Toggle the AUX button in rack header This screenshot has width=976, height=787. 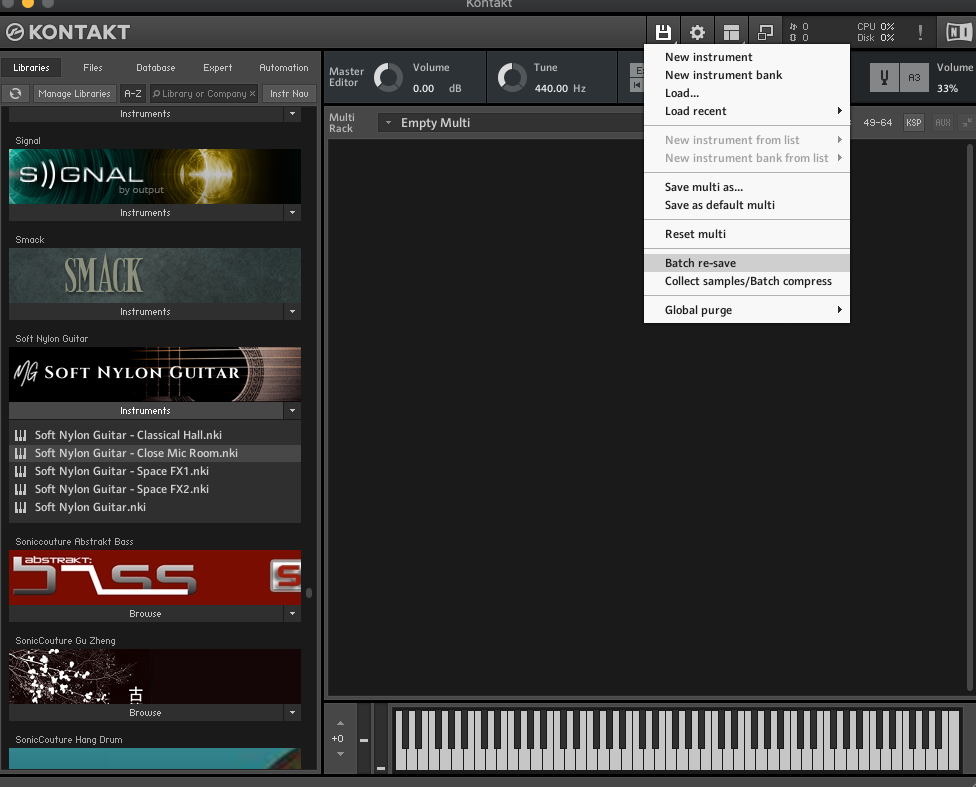[x=942, y=123]
